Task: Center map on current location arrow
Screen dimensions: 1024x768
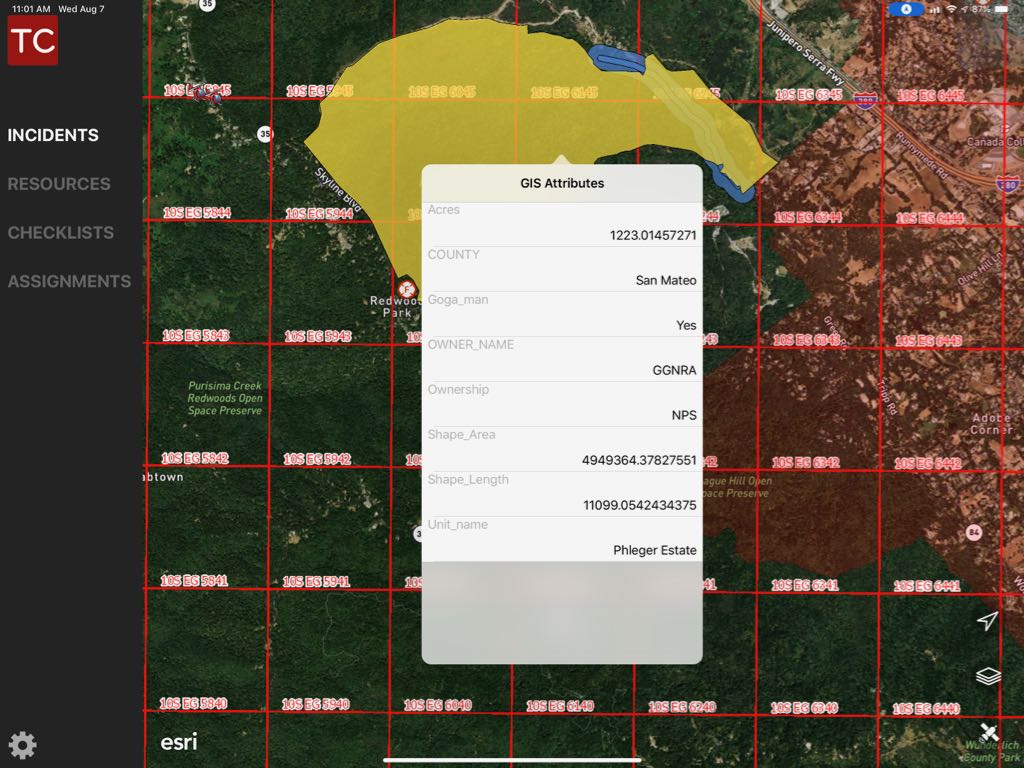Action: (x=987, y=621)
